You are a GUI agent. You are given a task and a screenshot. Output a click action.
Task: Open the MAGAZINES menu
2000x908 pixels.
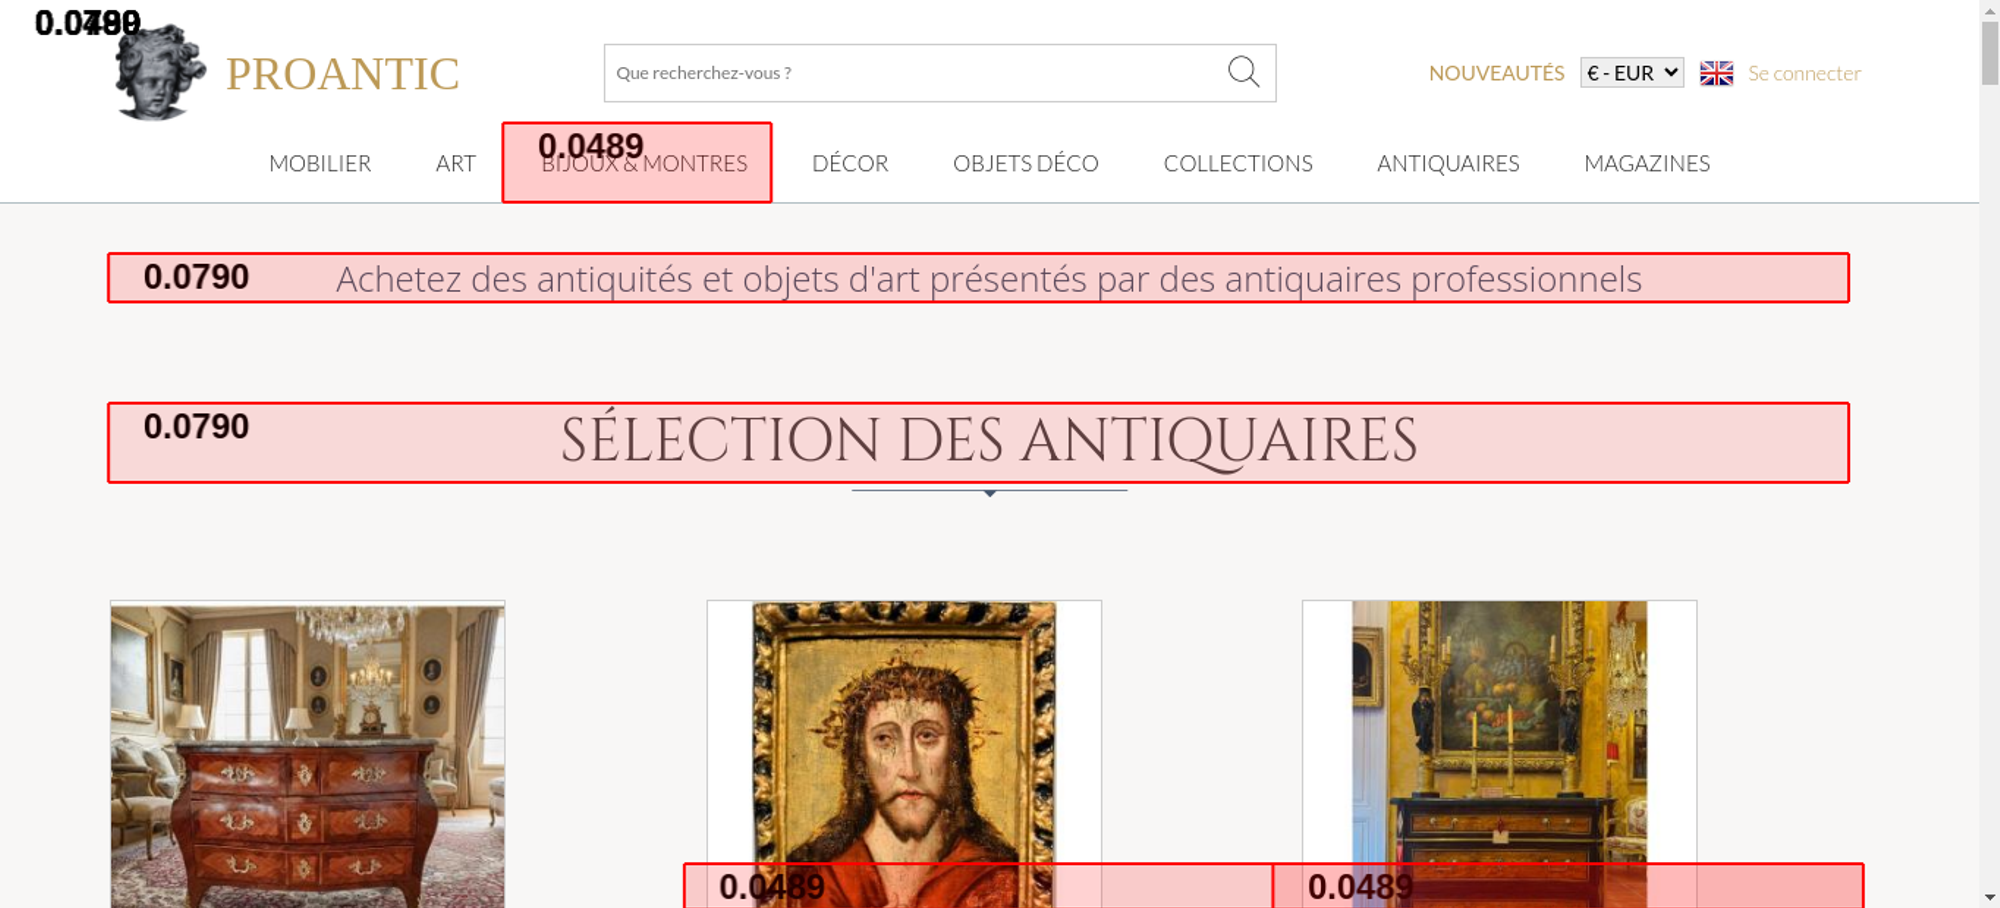click(1646, 163)
